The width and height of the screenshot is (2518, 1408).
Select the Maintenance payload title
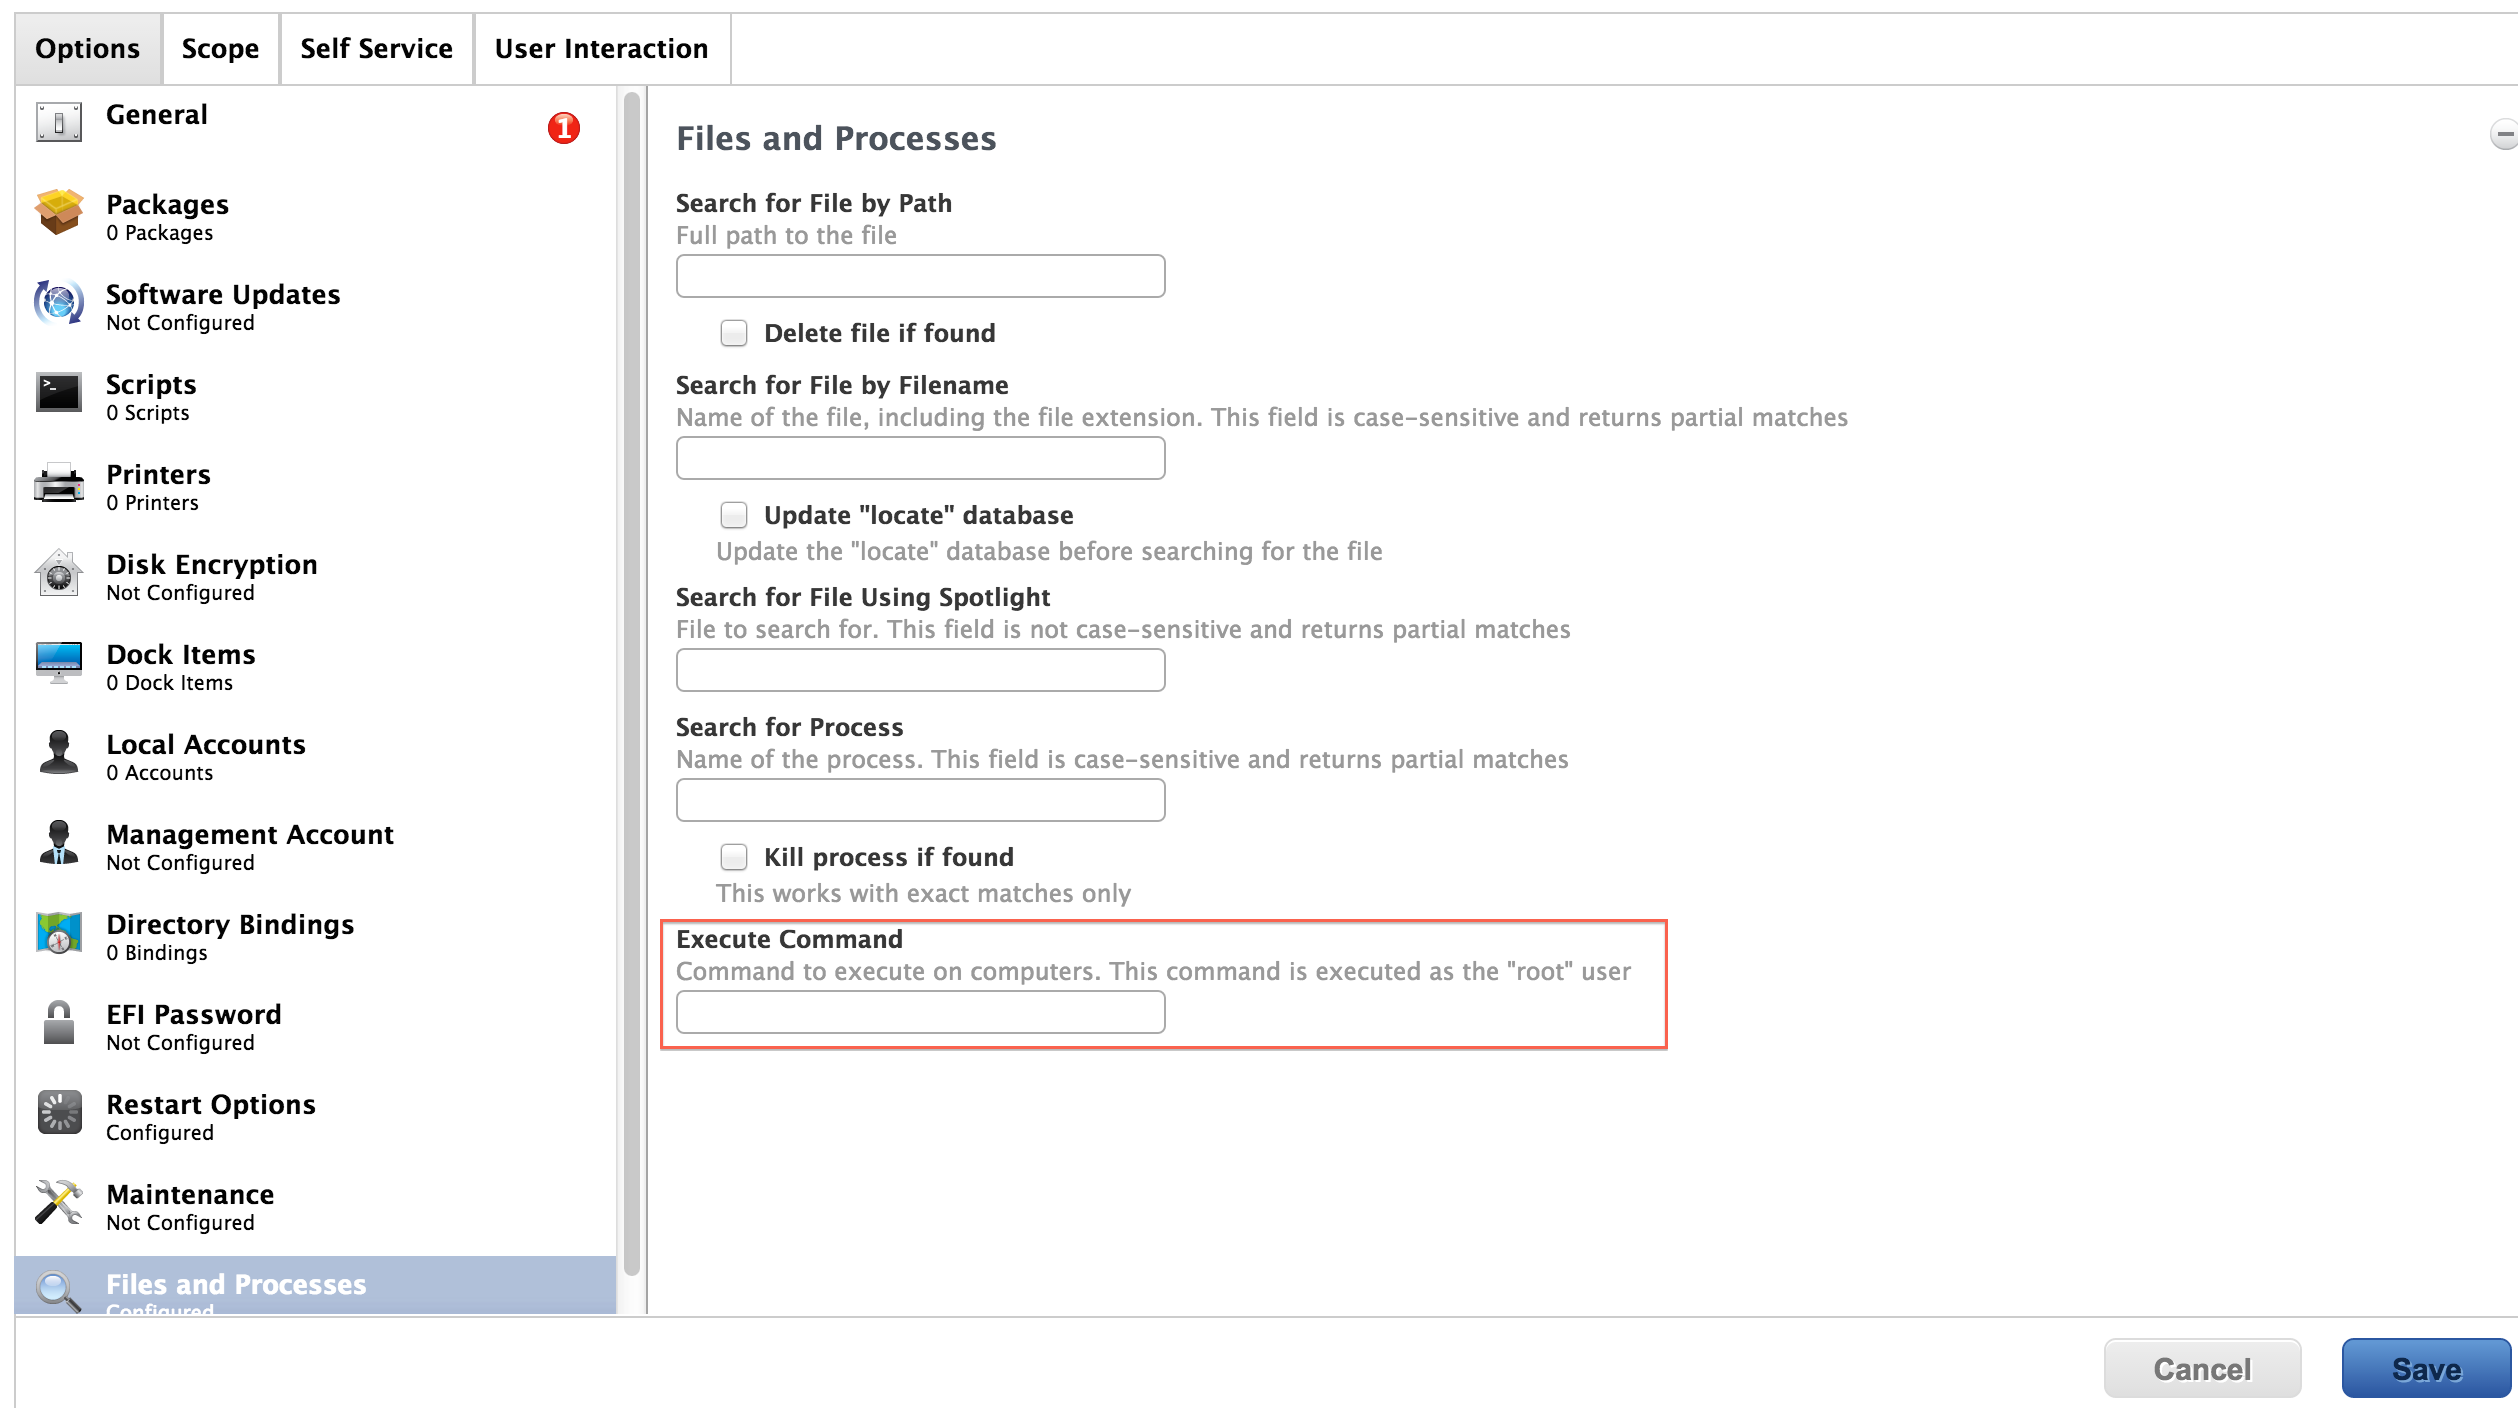190,1195
